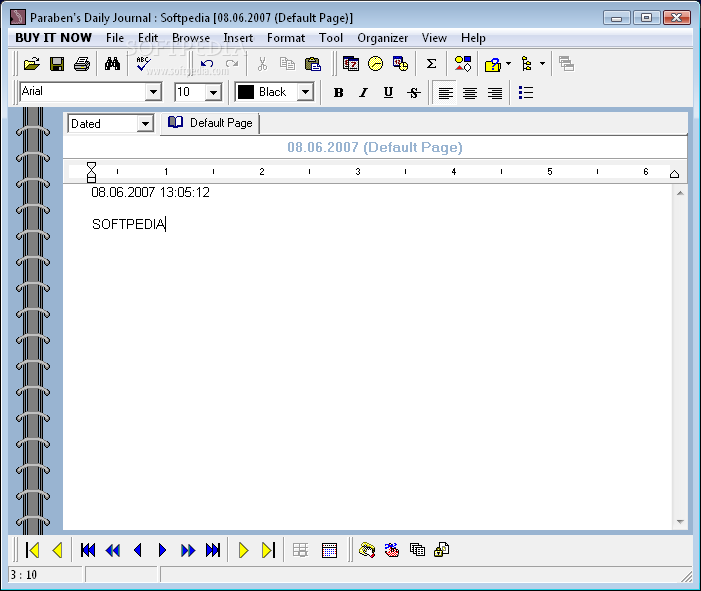Viewport: 701px width, 591px height.
Task: Align text left
Action: (445, 93)
